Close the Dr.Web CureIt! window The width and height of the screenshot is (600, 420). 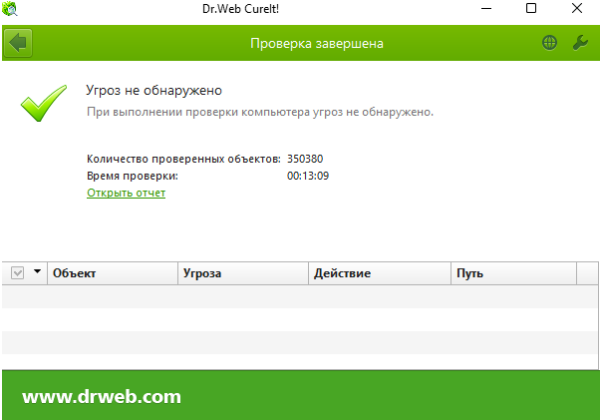577,8
